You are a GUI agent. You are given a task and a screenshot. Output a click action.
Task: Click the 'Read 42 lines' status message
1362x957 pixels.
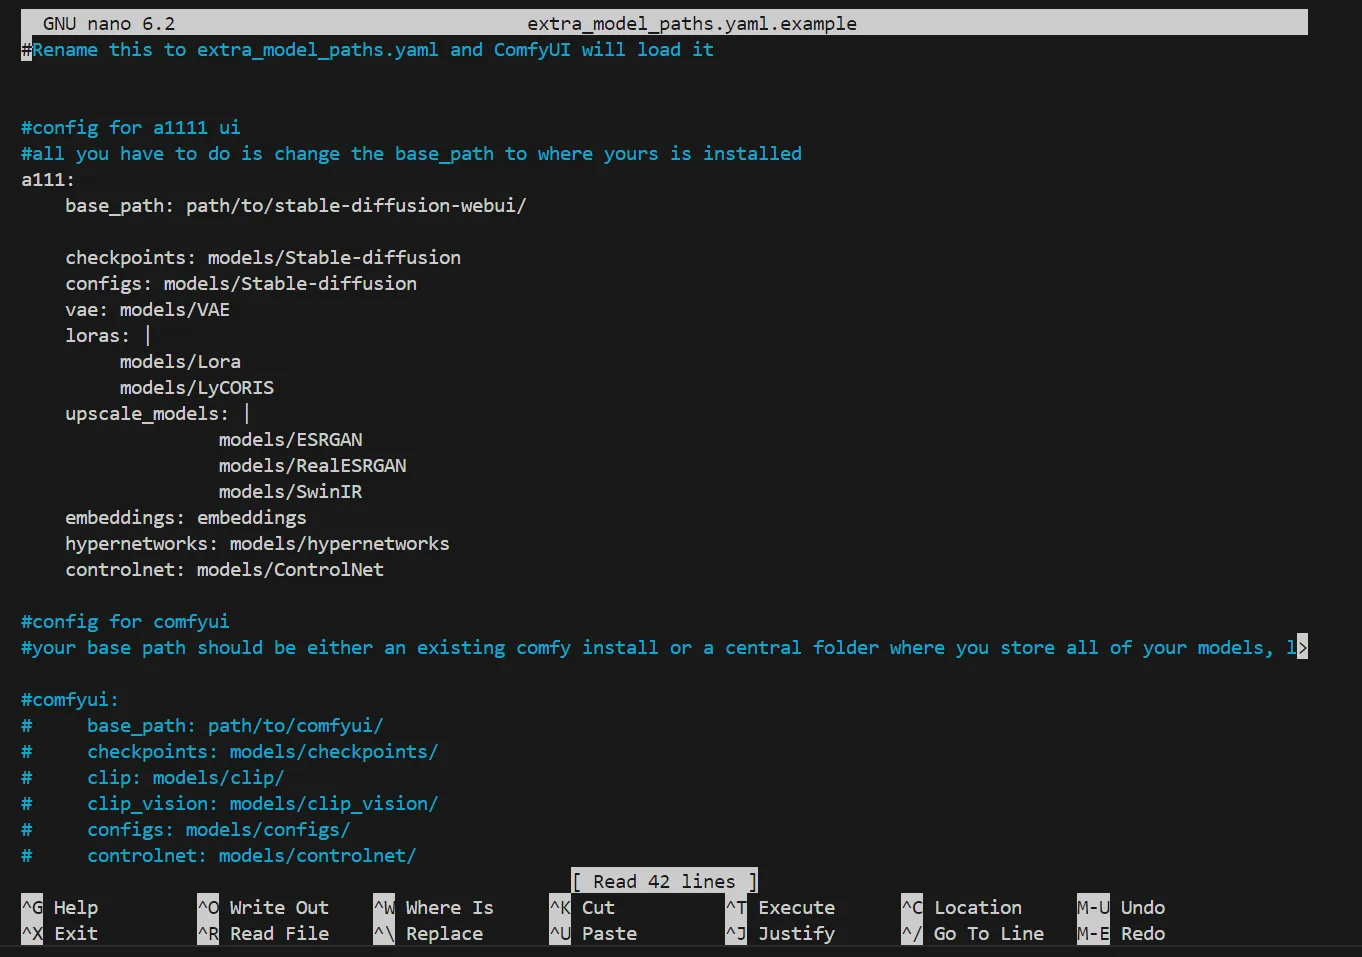pos(664,881)
